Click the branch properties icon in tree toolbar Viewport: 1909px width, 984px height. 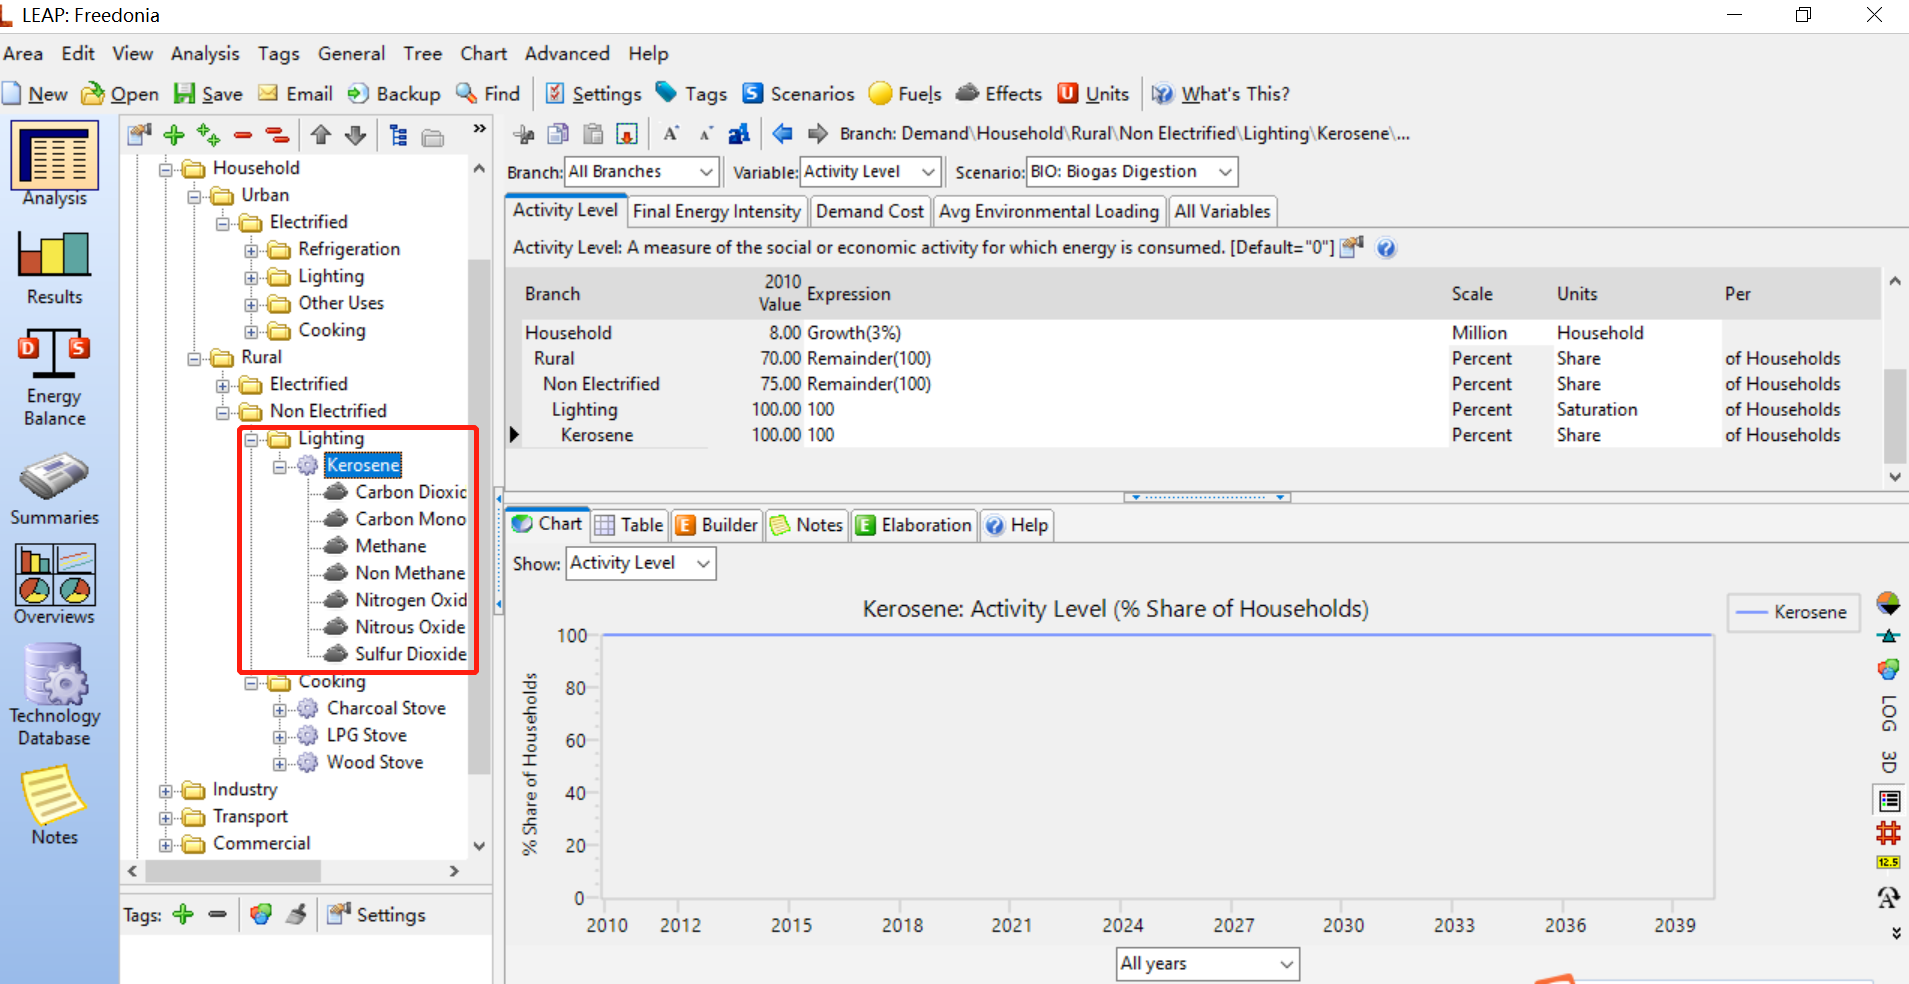(x=139, y=135)
